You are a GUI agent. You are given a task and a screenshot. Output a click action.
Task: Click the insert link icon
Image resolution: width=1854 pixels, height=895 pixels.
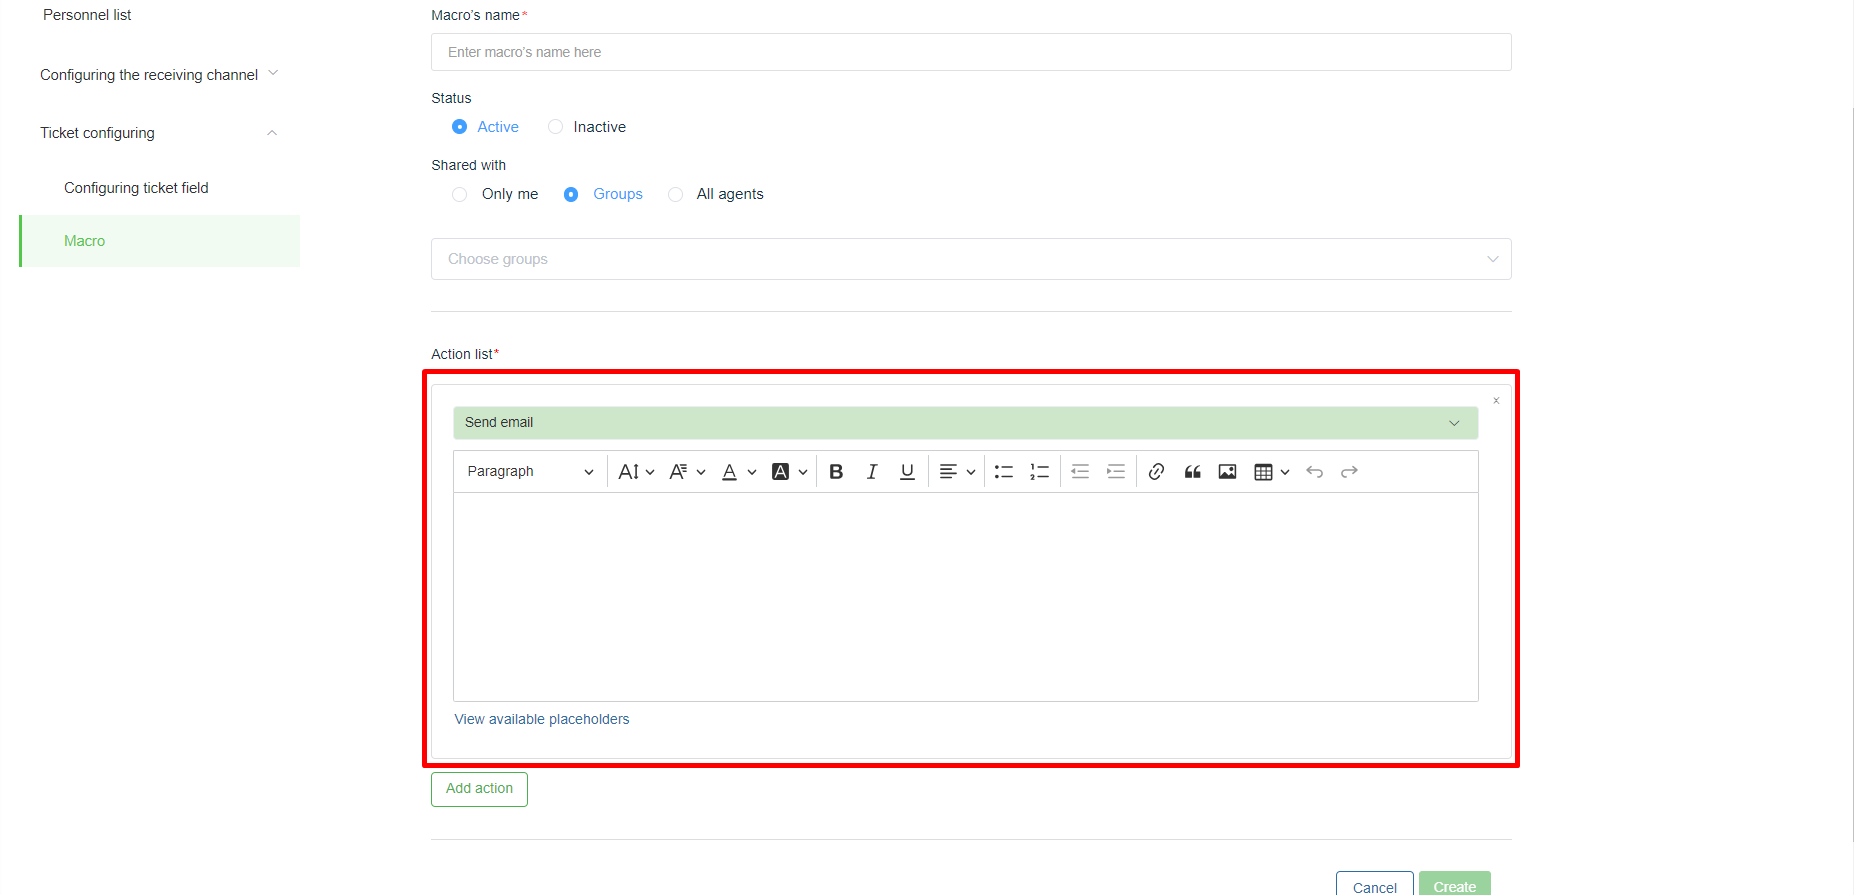[x=1156, y=472]
